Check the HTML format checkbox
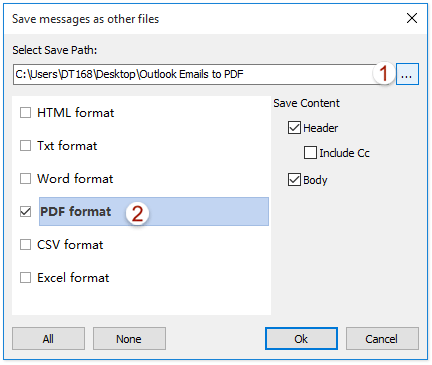Image resolution: width=432 pixels, height=365 pixels. pos(25,113)
